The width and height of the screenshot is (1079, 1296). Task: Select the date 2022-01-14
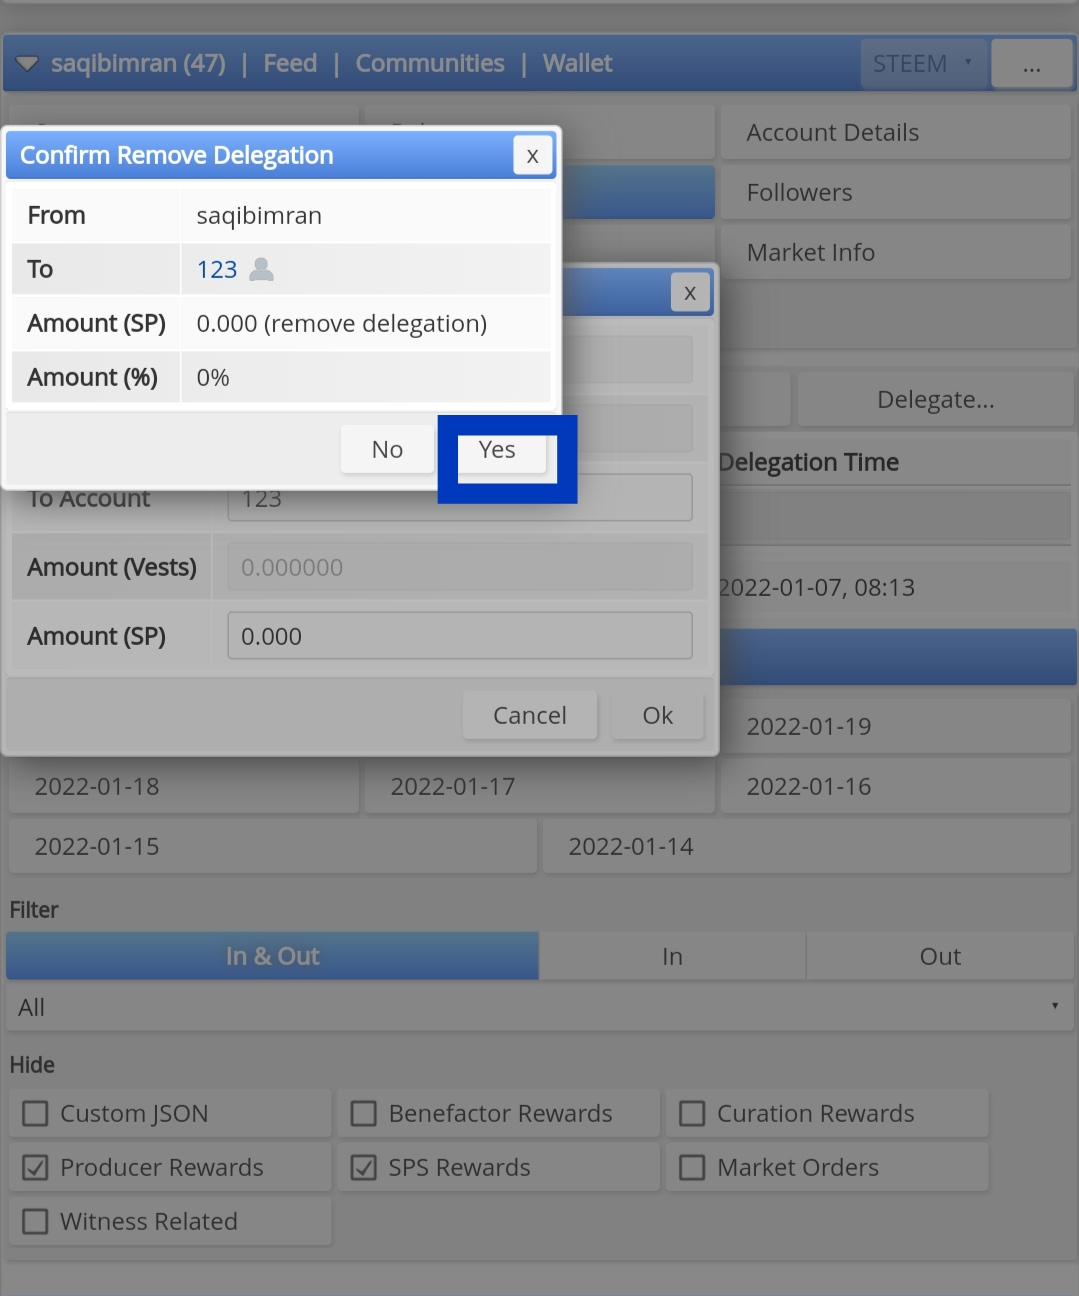coord(807,847)
